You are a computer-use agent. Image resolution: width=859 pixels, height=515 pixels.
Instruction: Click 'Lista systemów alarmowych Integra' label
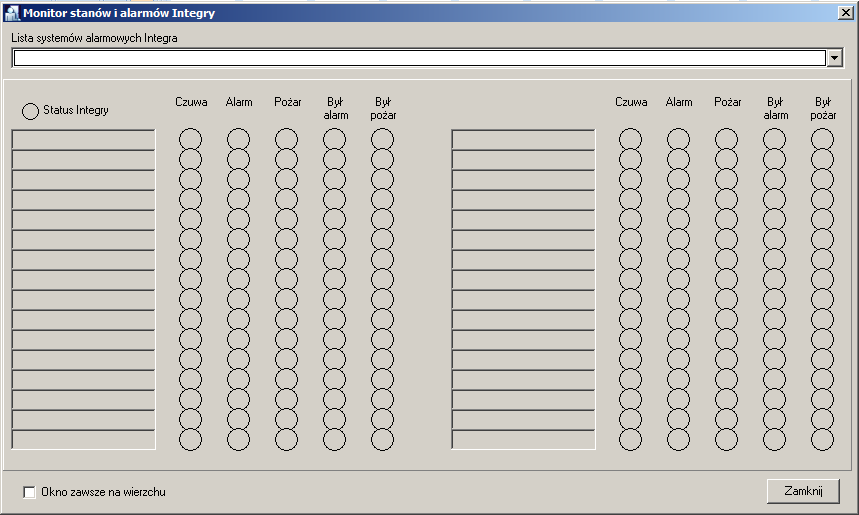(x=94, y=38)
